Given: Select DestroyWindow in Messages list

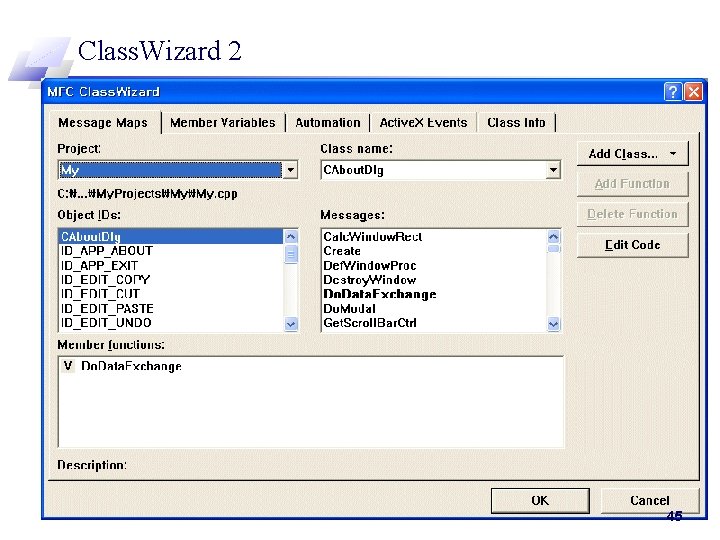Looking at the screenshot, I should 434,280.
